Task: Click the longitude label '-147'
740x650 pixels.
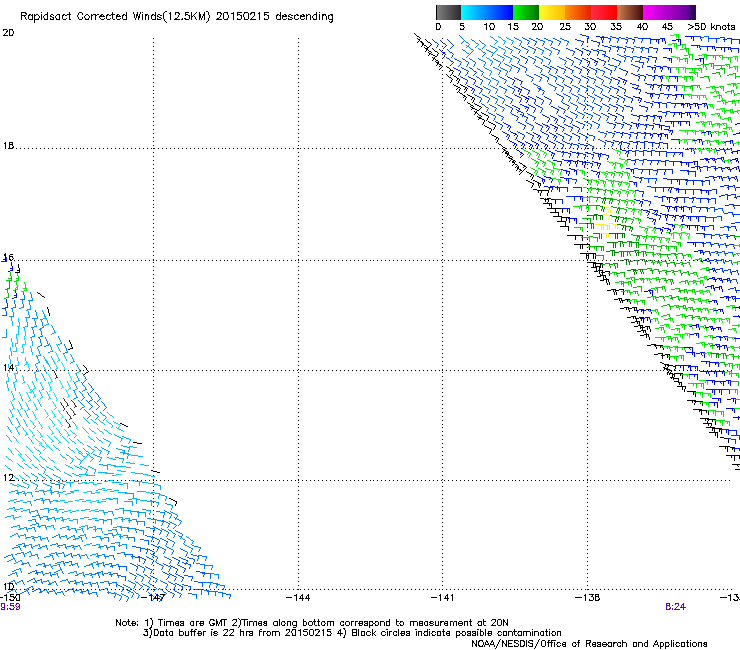Action: click(153, 598)
